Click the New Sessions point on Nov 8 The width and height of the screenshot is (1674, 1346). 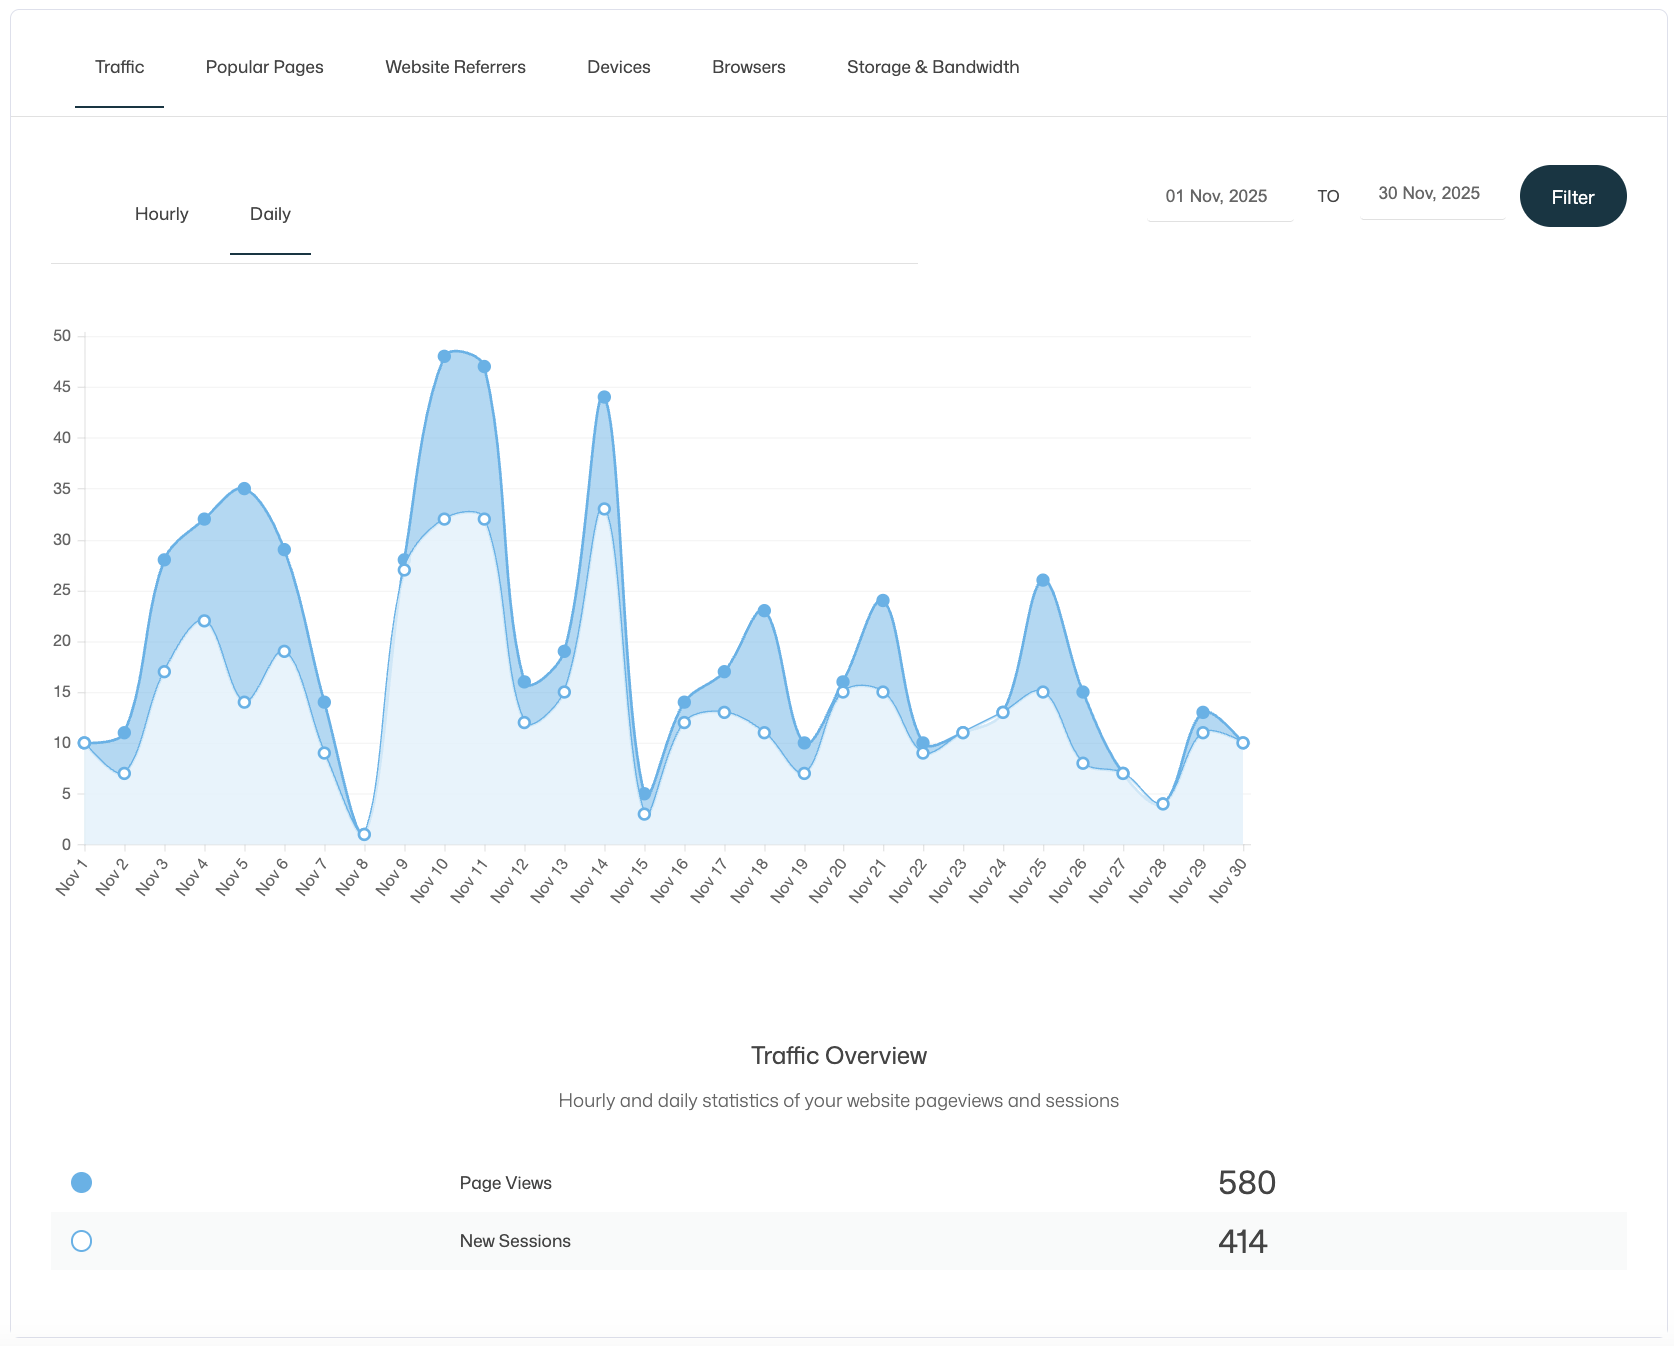click(x=364, y=834)
